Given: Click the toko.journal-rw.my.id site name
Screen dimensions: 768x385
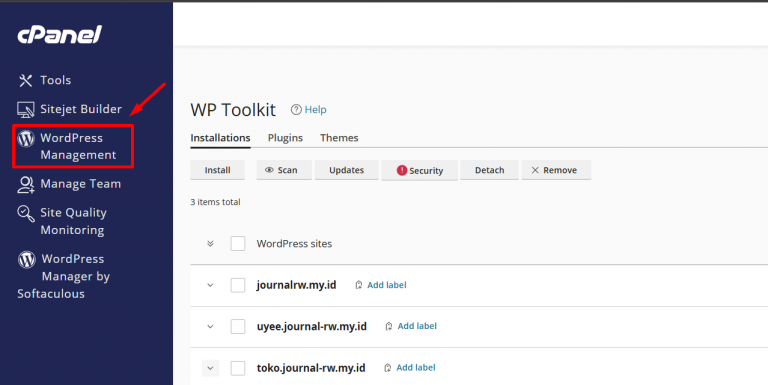Looking at the screenshot, I should tap(311, 368).
